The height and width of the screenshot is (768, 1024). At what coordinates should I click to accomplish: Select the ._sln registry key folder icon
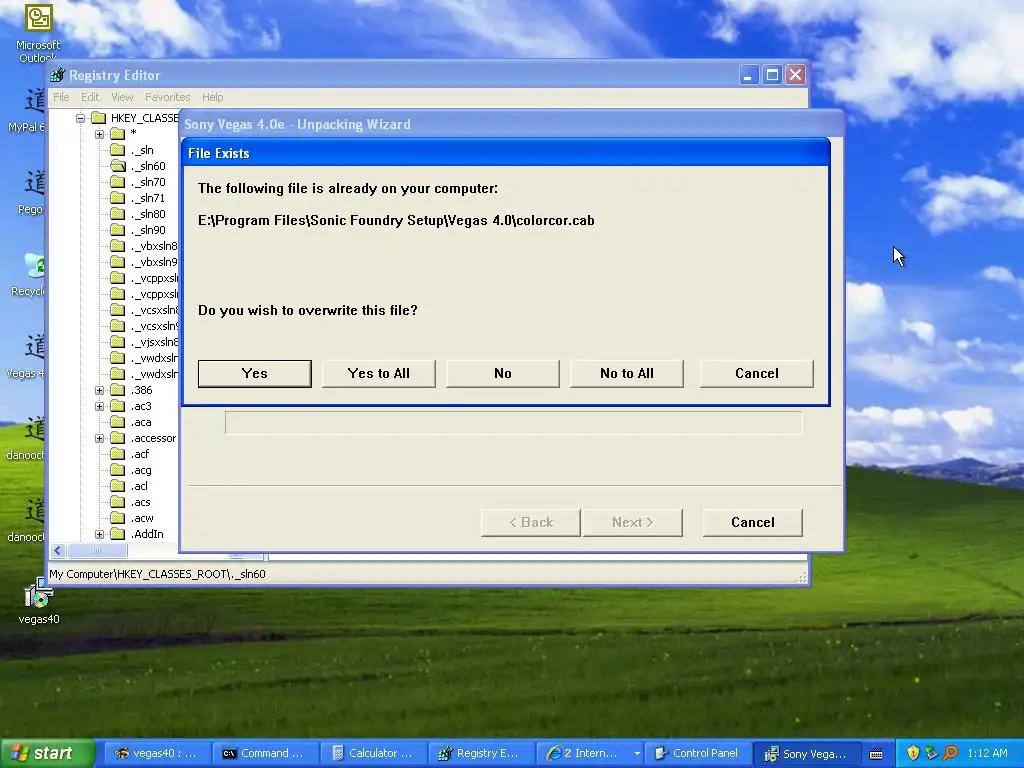coord(118,150)
